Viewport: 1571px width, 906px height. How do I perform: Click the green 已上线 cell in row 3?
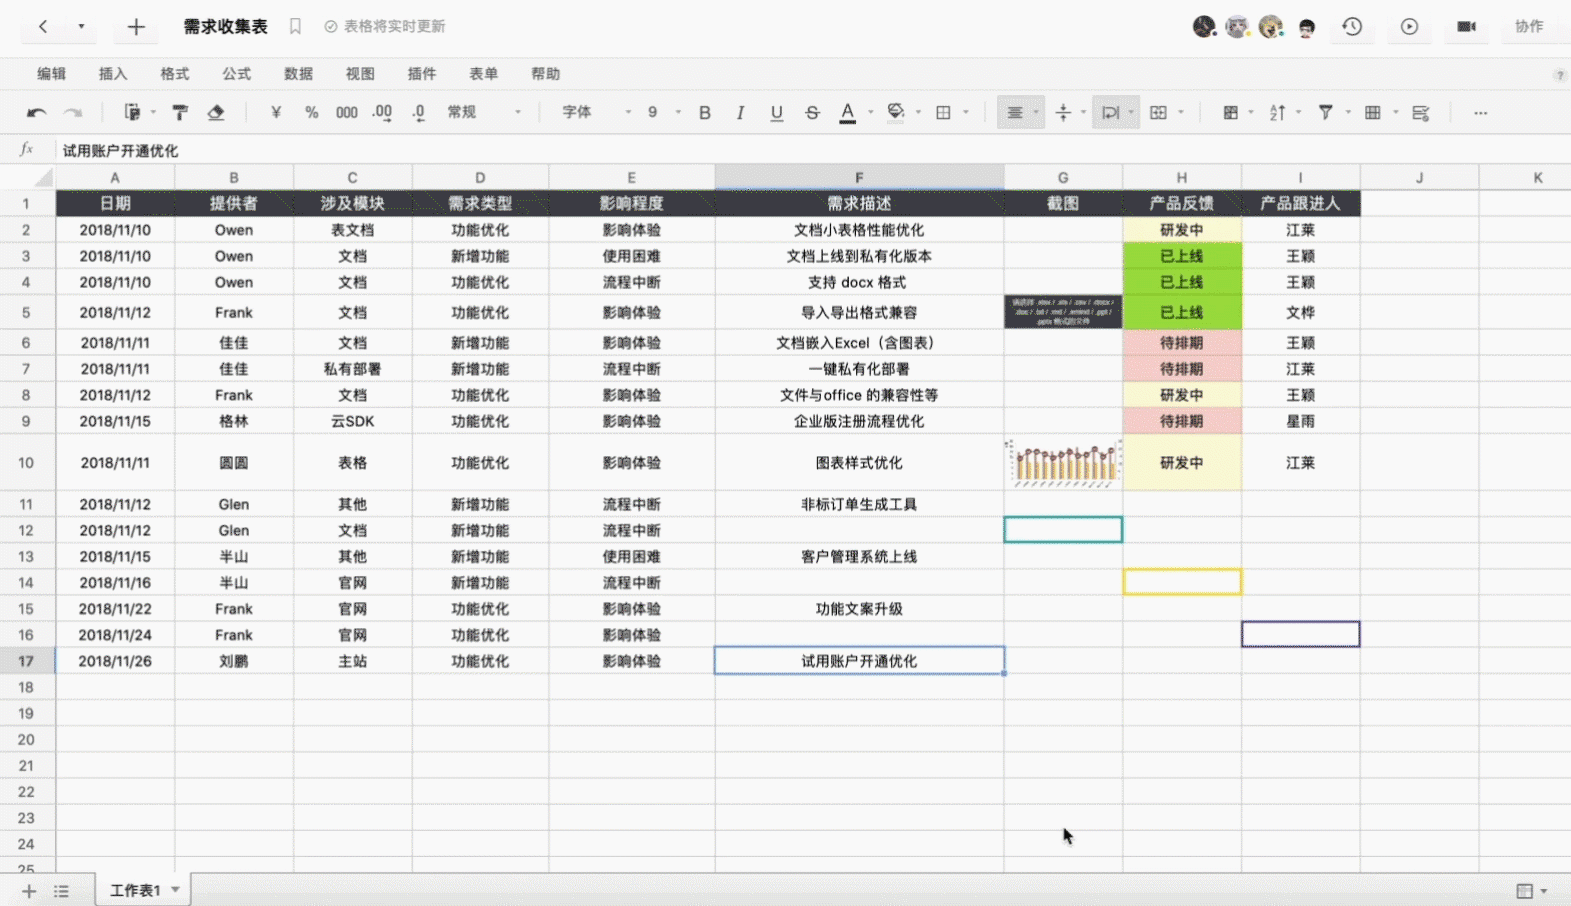1182,256
